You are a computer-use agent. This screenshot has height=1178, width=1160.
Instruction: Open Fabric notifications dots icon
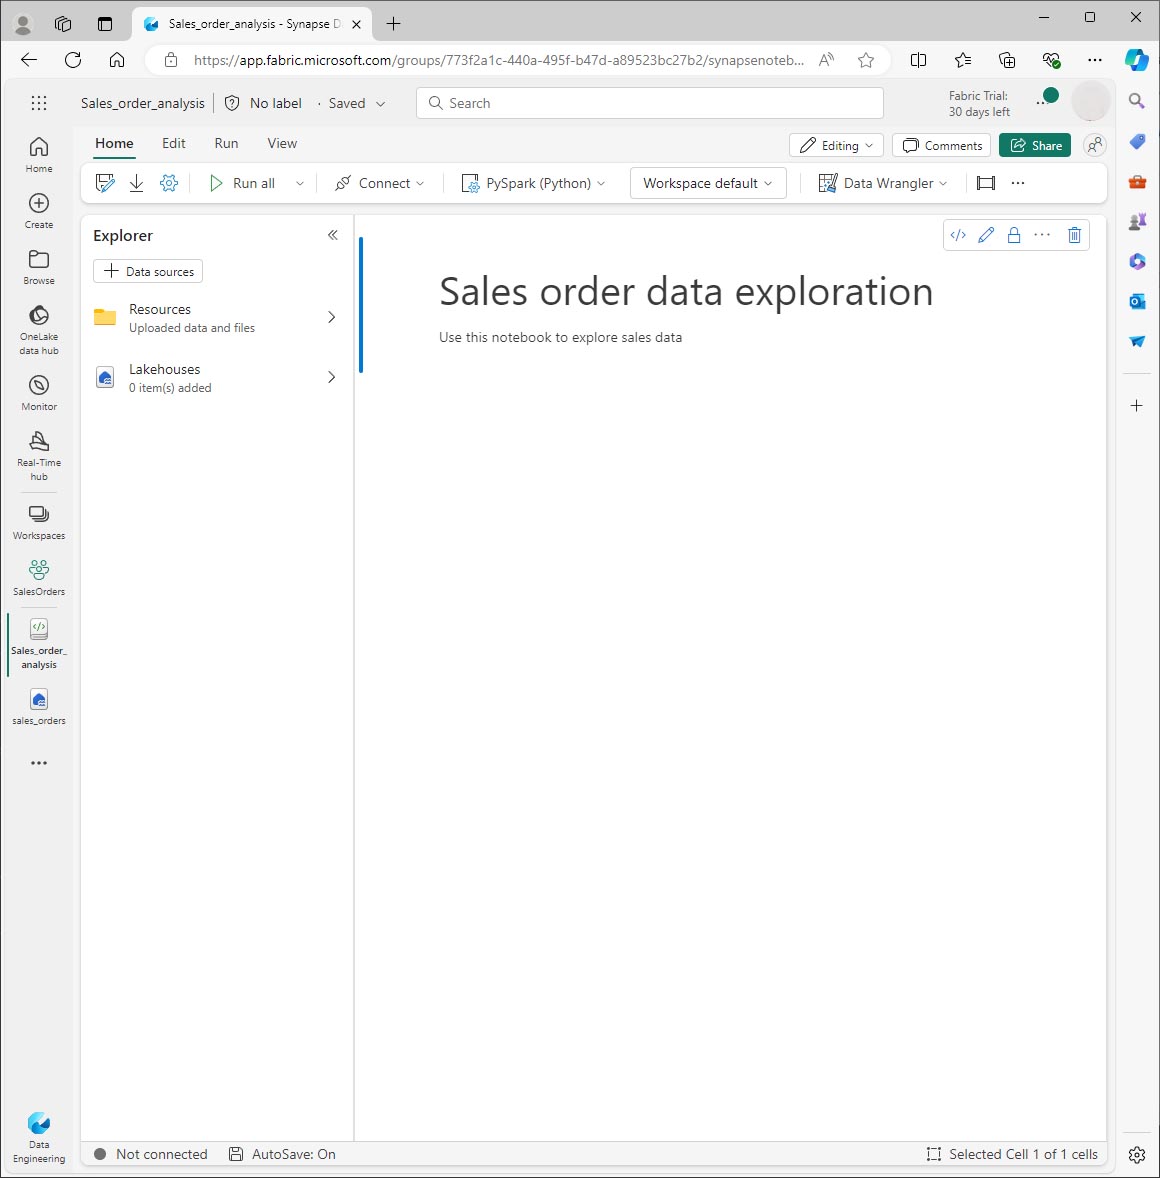pyautogui.click(x=1047, y=98)
